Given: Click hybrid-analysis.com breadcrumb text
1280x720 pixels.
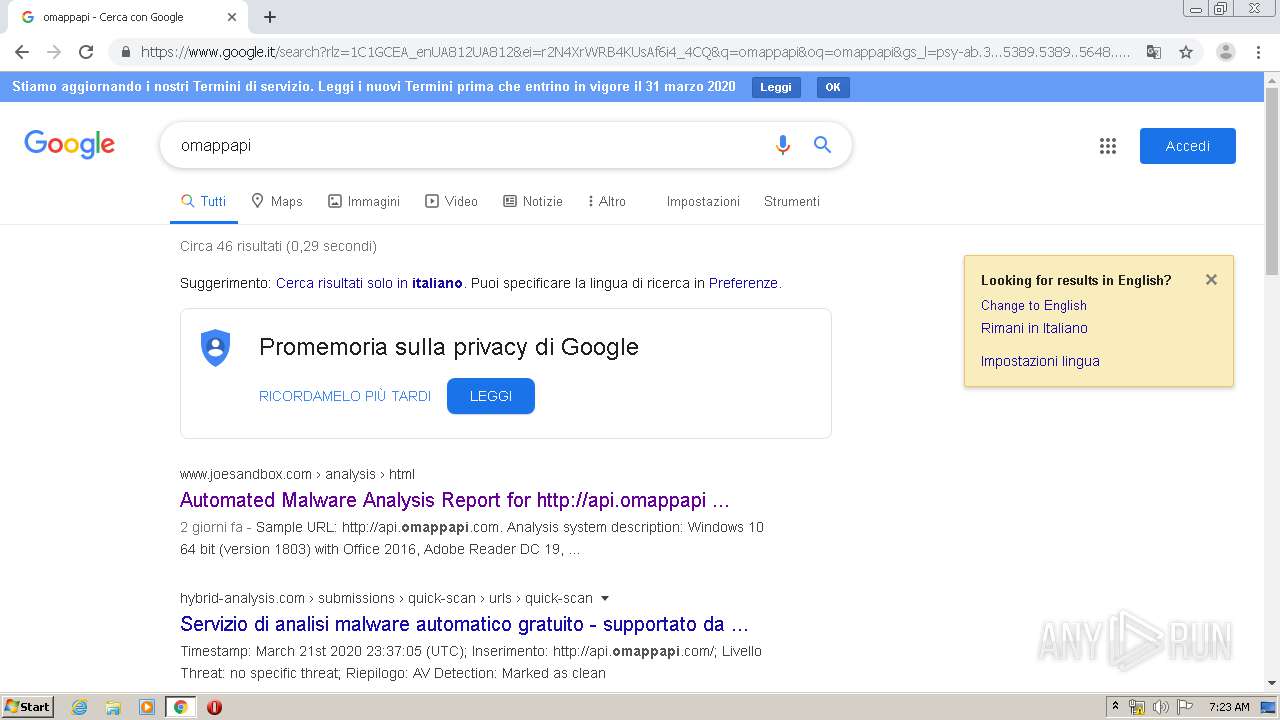Looking at the screenshot, I should [x=242, y=598].
